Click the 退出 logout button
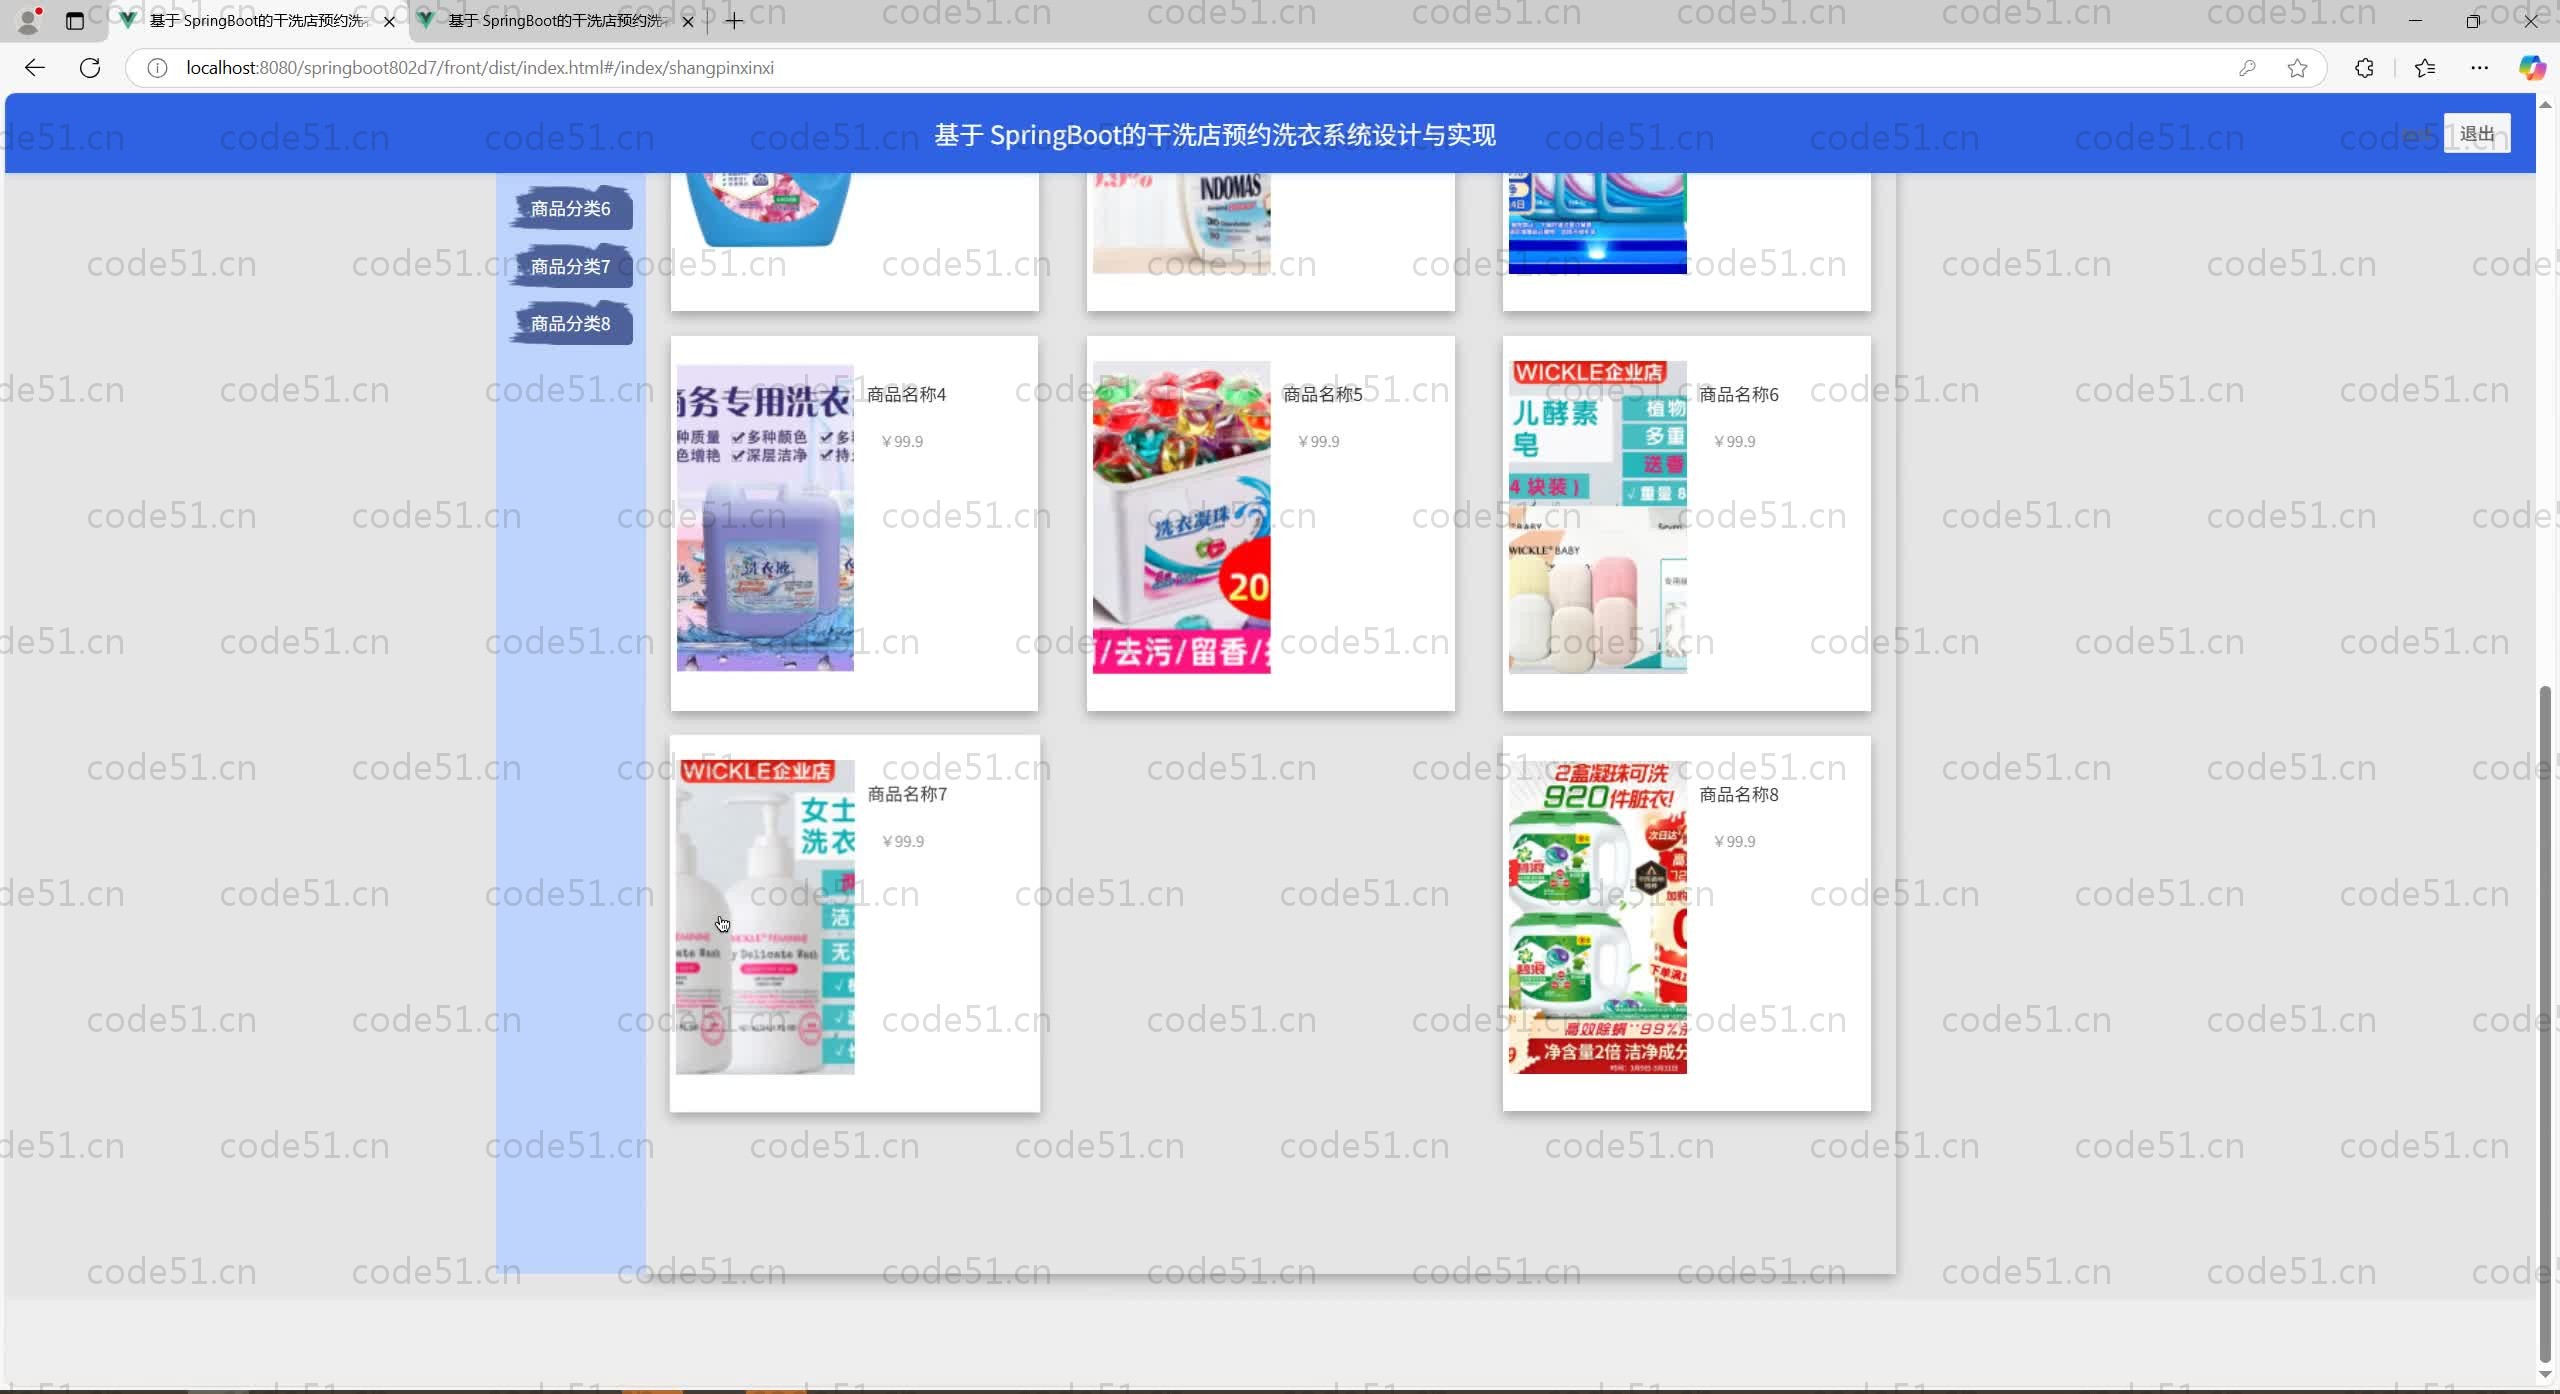The width and height of the screenshot is (2560, 1394). [x=2476, y=134]
